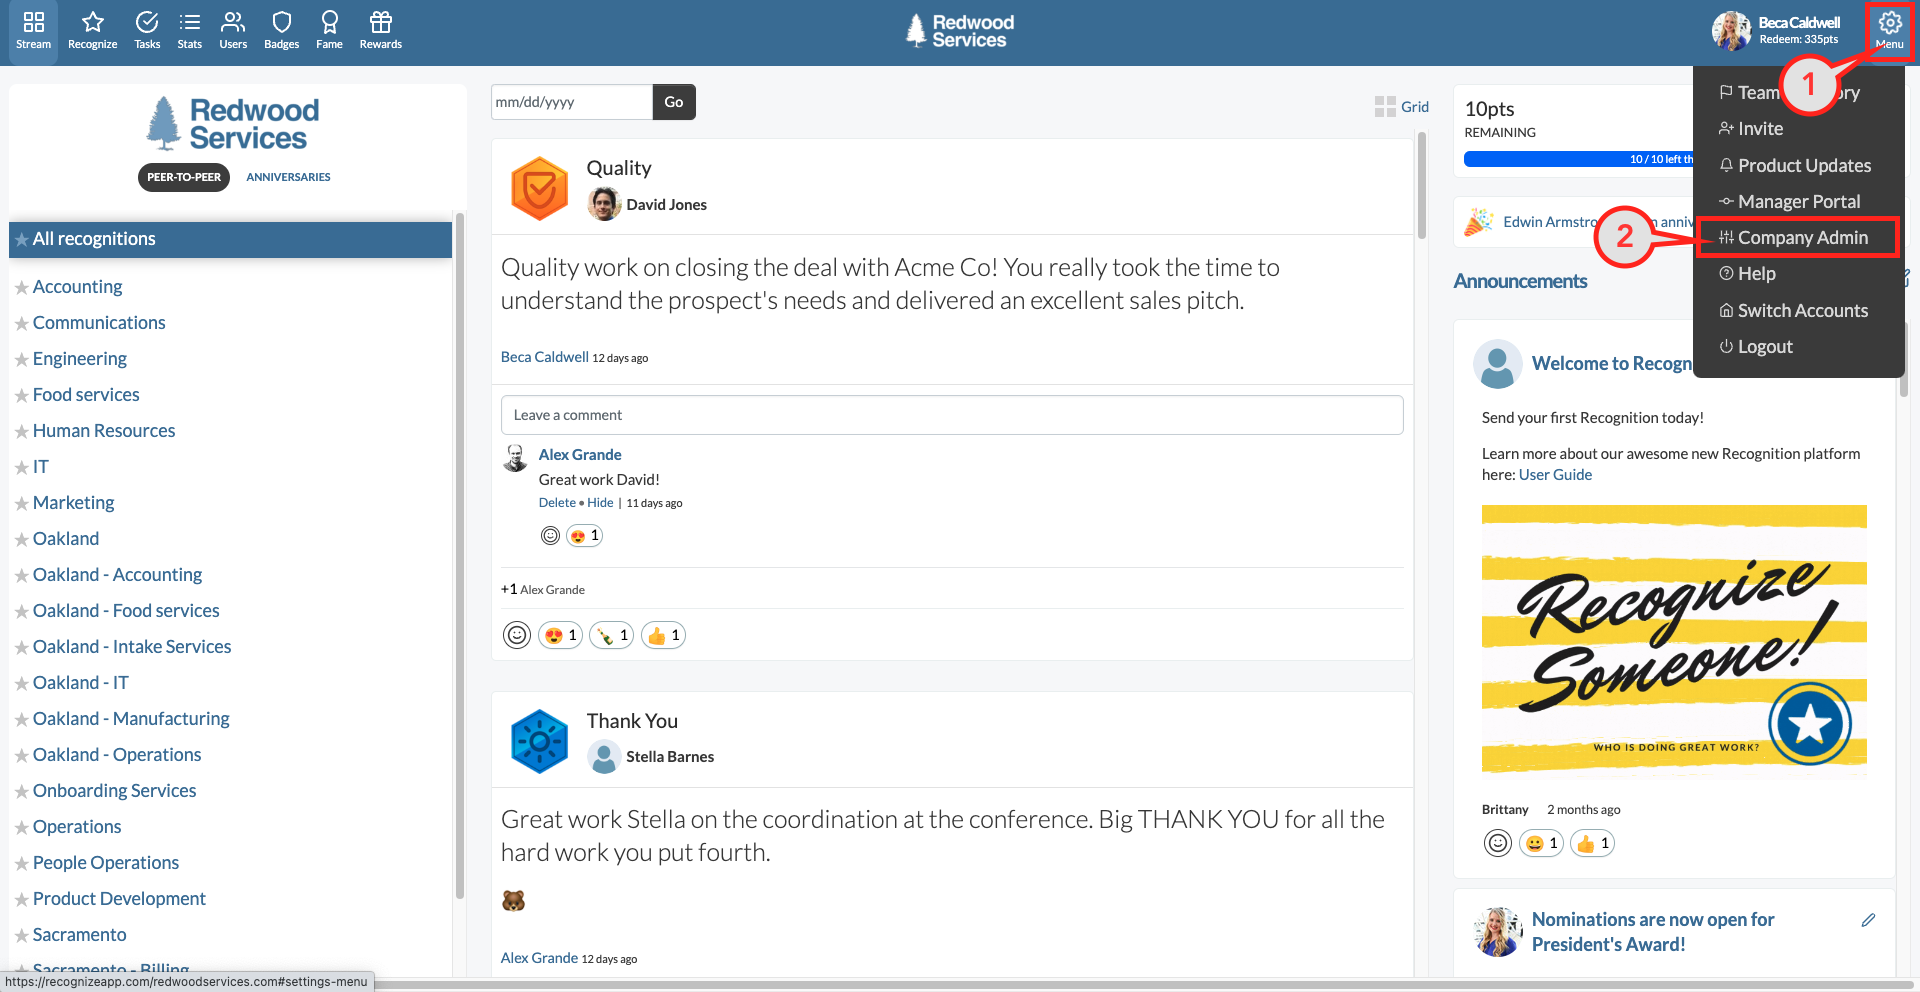The height and width of the screenshot is (992, 1920).
Task: Open the Stream view
Action: (33, 30)
